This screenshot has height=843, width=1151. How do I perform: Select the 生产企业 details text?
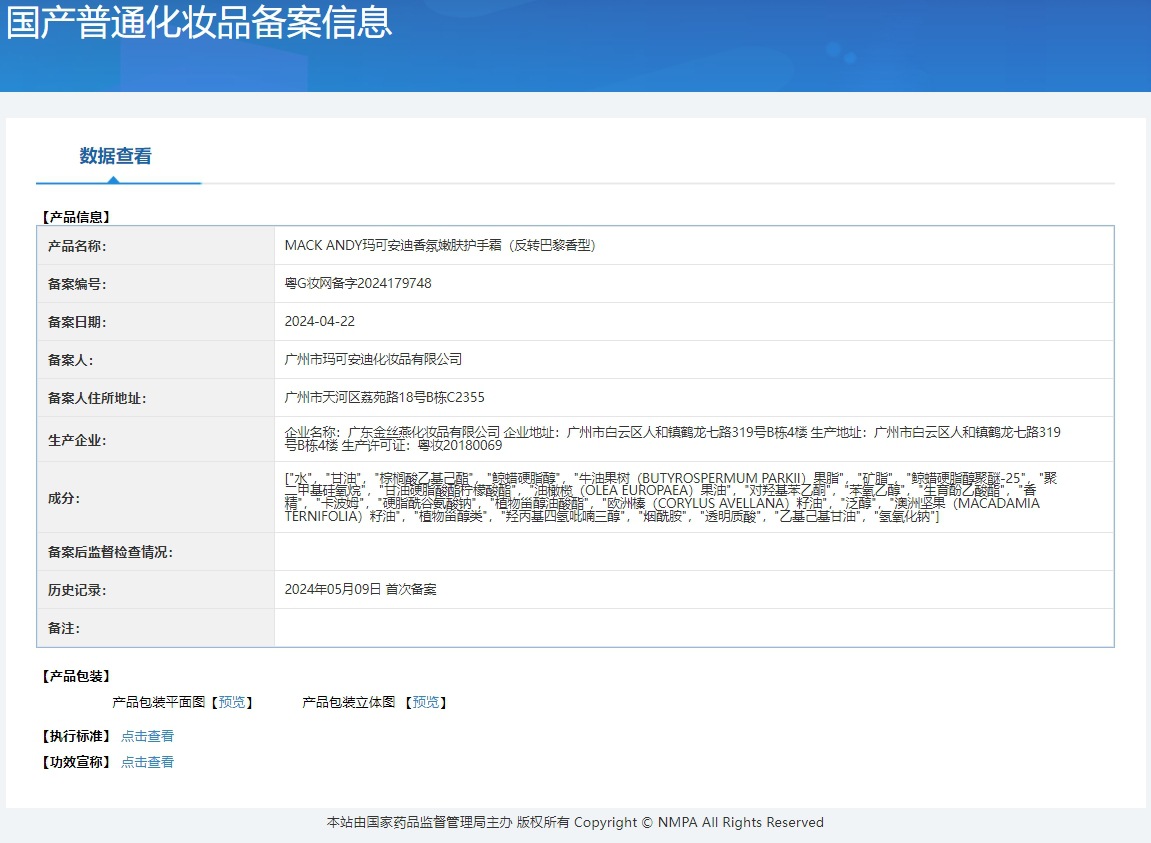(672, 439)
